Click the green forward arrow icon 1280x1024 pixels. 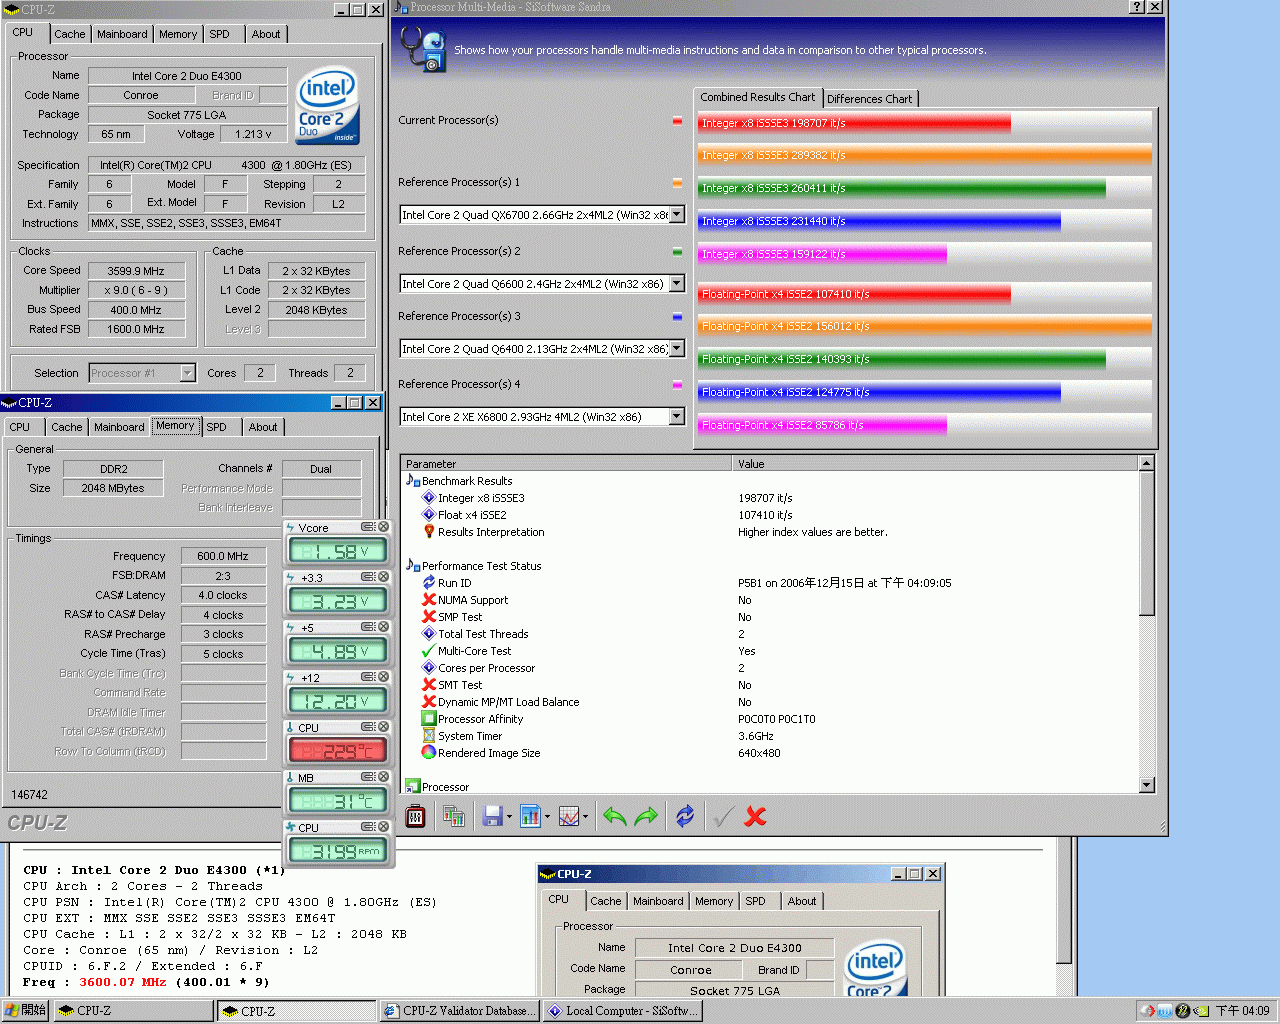(x=647, y=816)
